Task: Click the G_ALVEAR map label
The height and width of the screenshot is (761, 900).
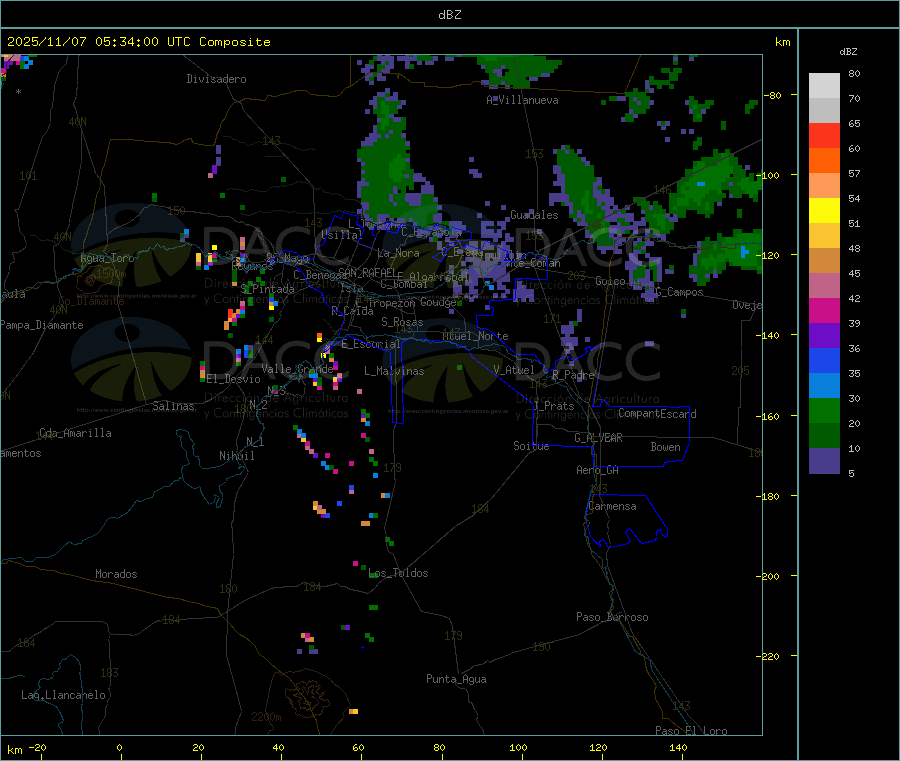Action: click(x=598, y=438)
